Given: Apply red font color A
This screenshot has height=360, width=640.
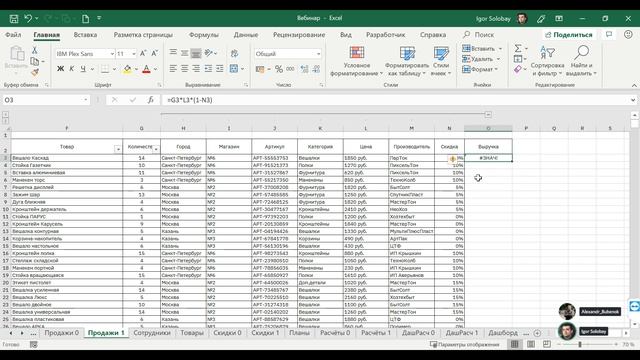Looking at the screenshot, I should 146,69.
